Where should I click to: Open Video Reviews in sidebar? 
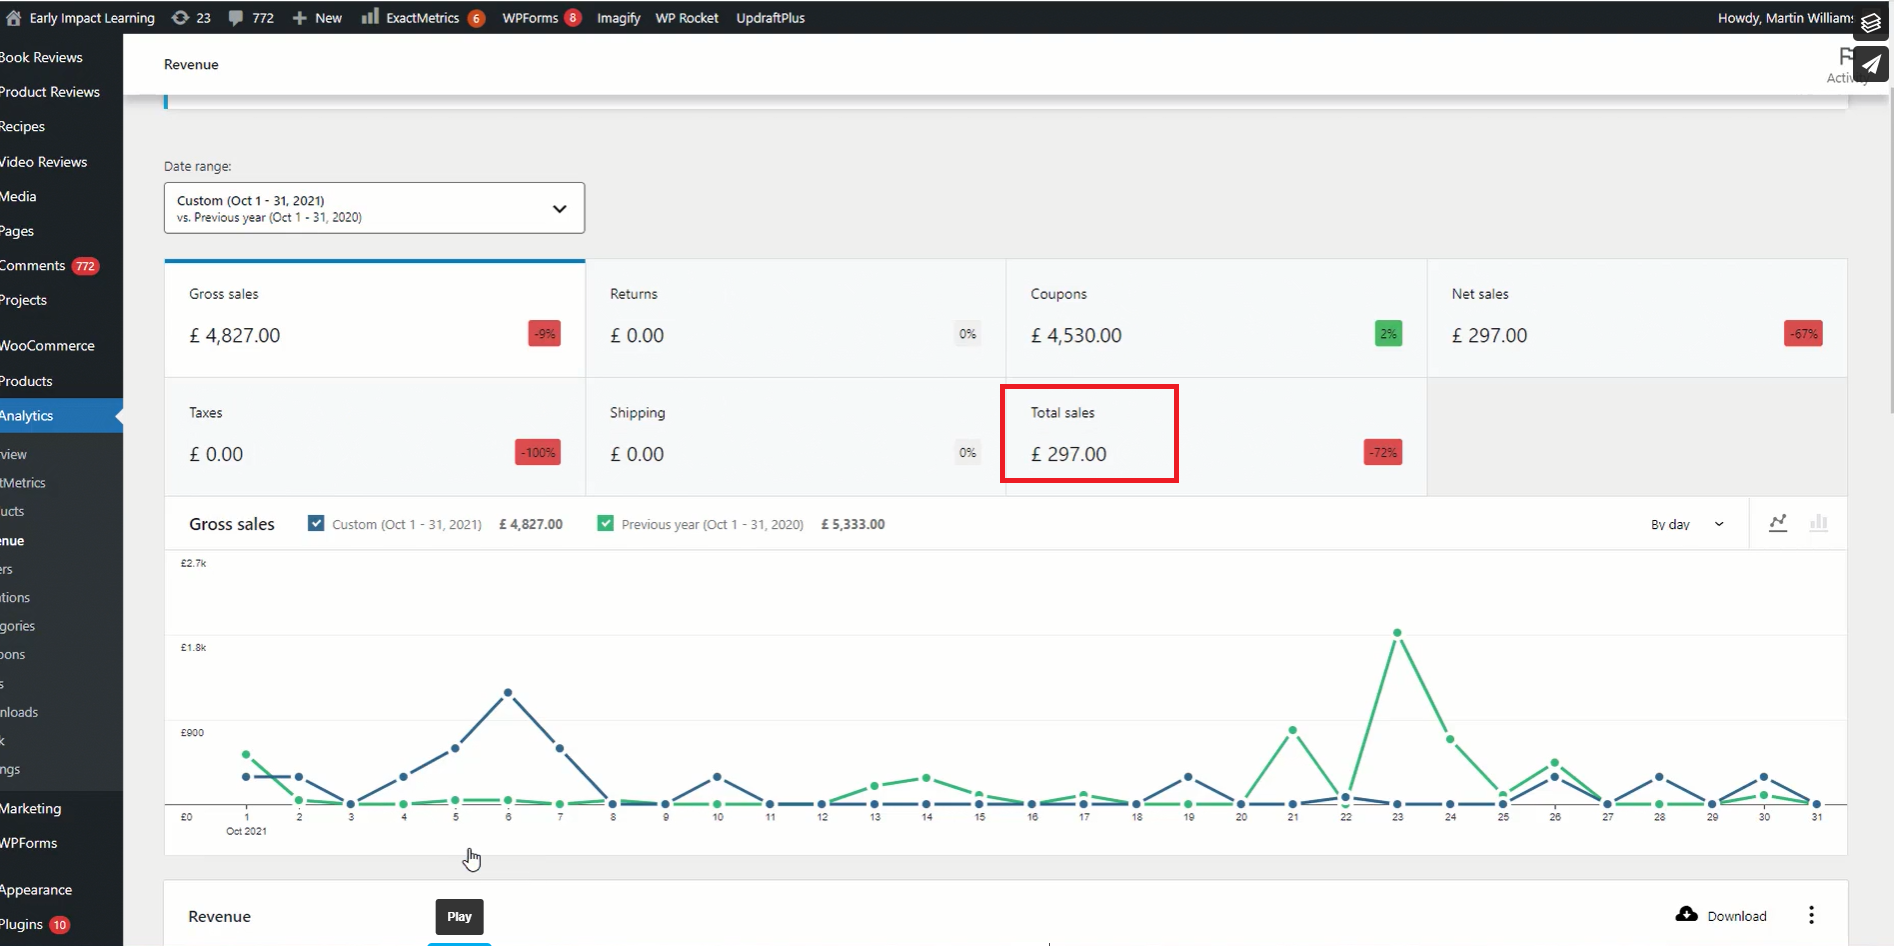(44, 162)
